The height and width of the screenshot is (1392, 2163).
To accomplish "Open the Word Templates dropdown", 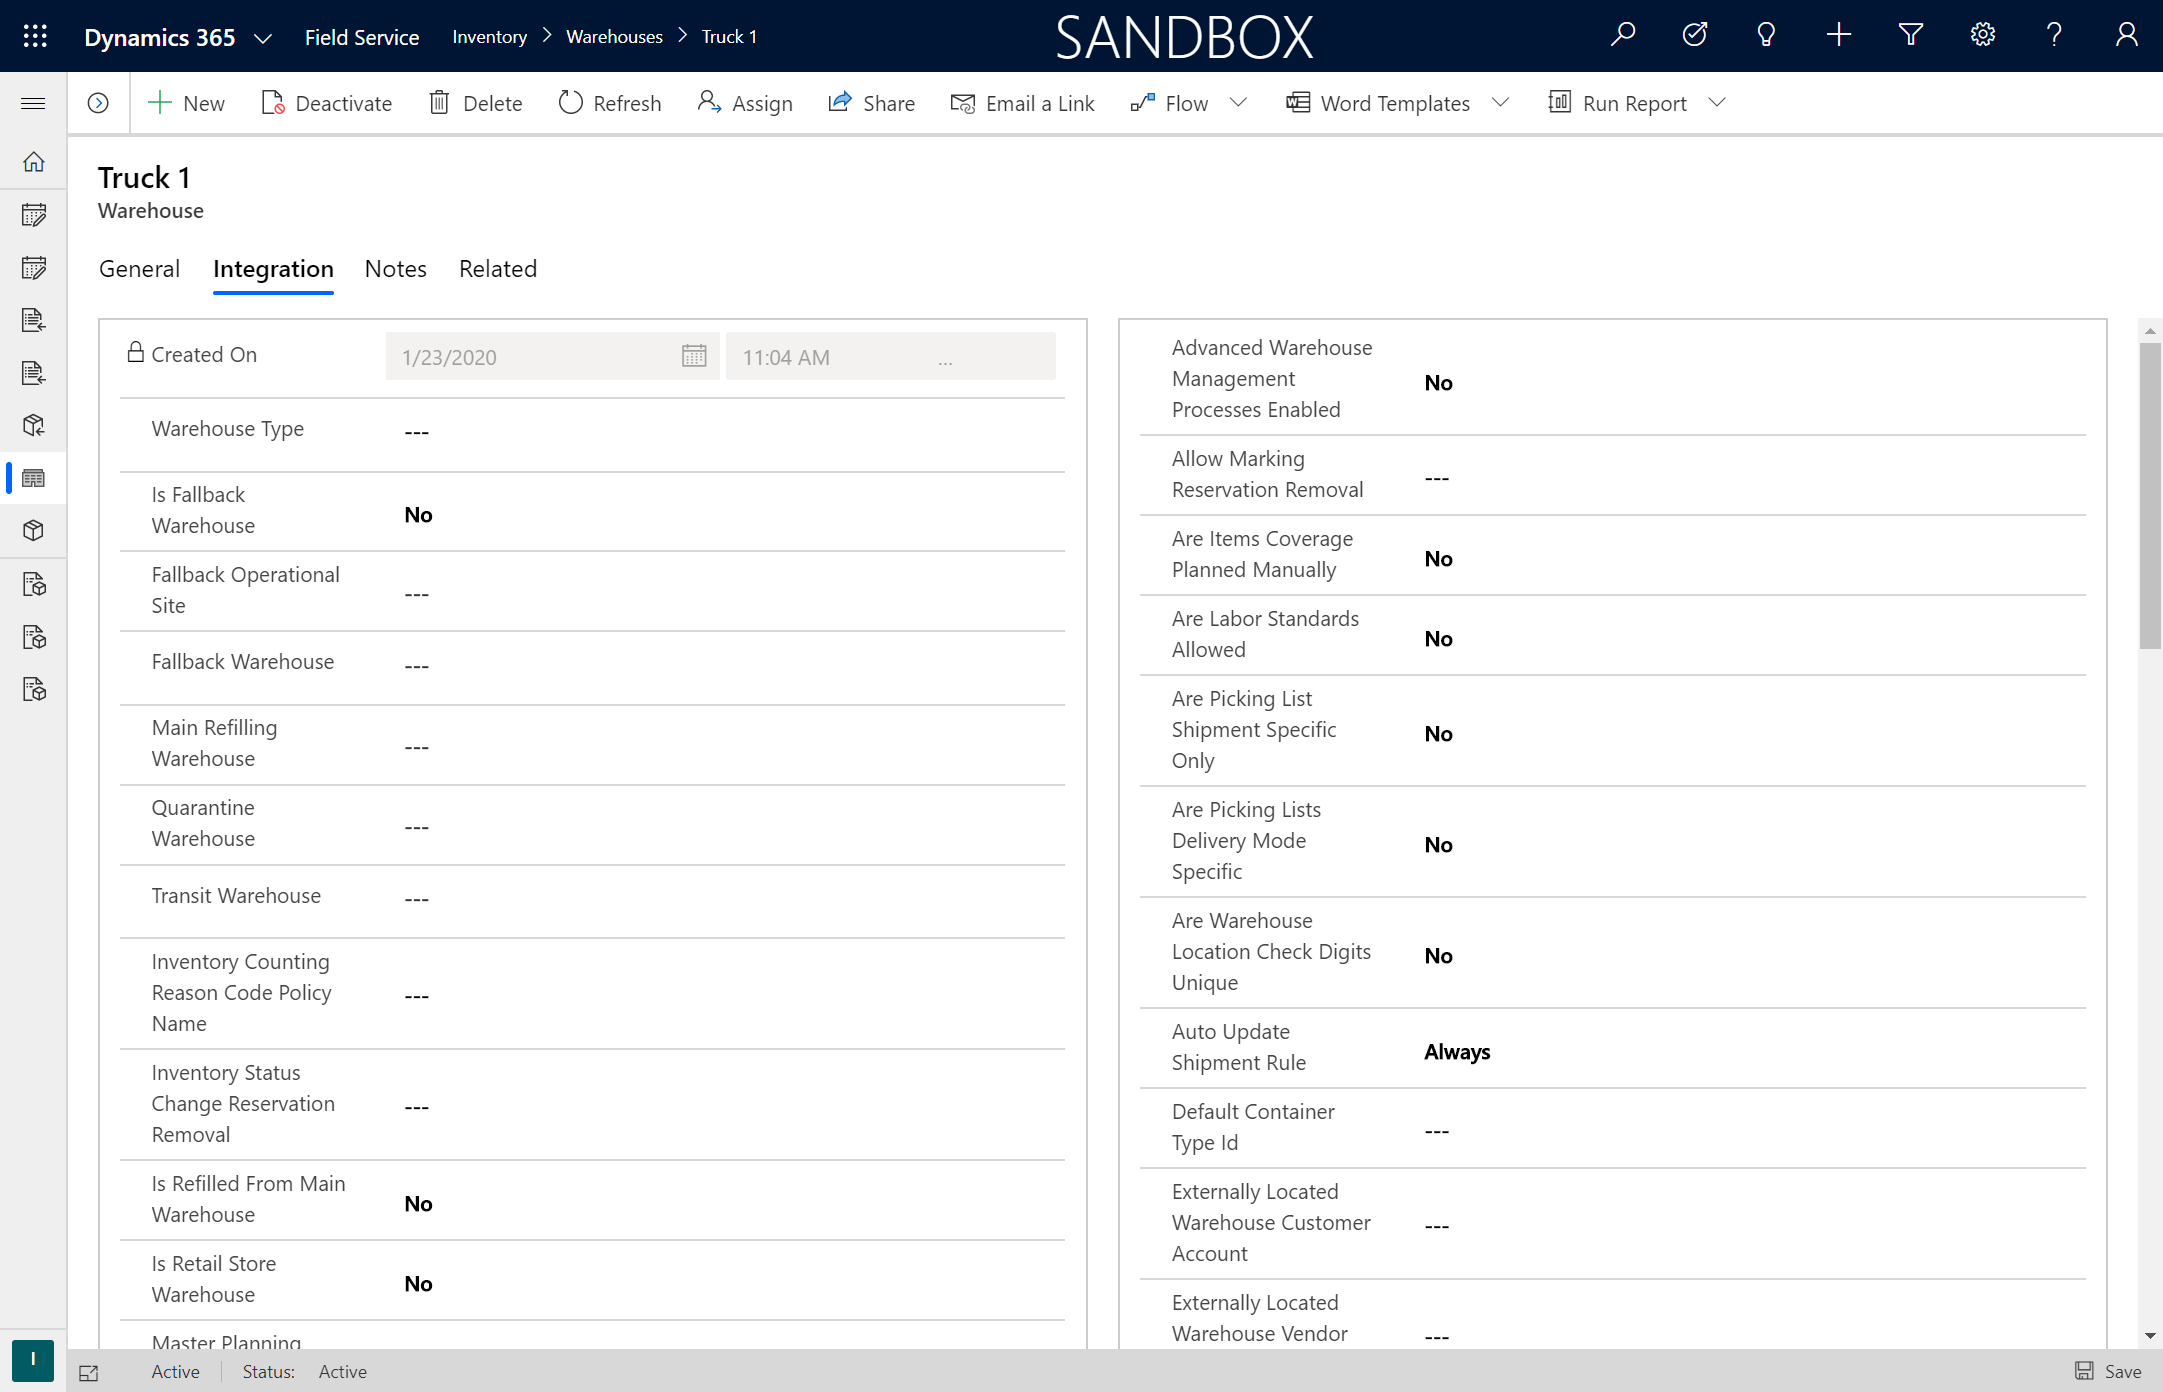I will (1499, 102).
